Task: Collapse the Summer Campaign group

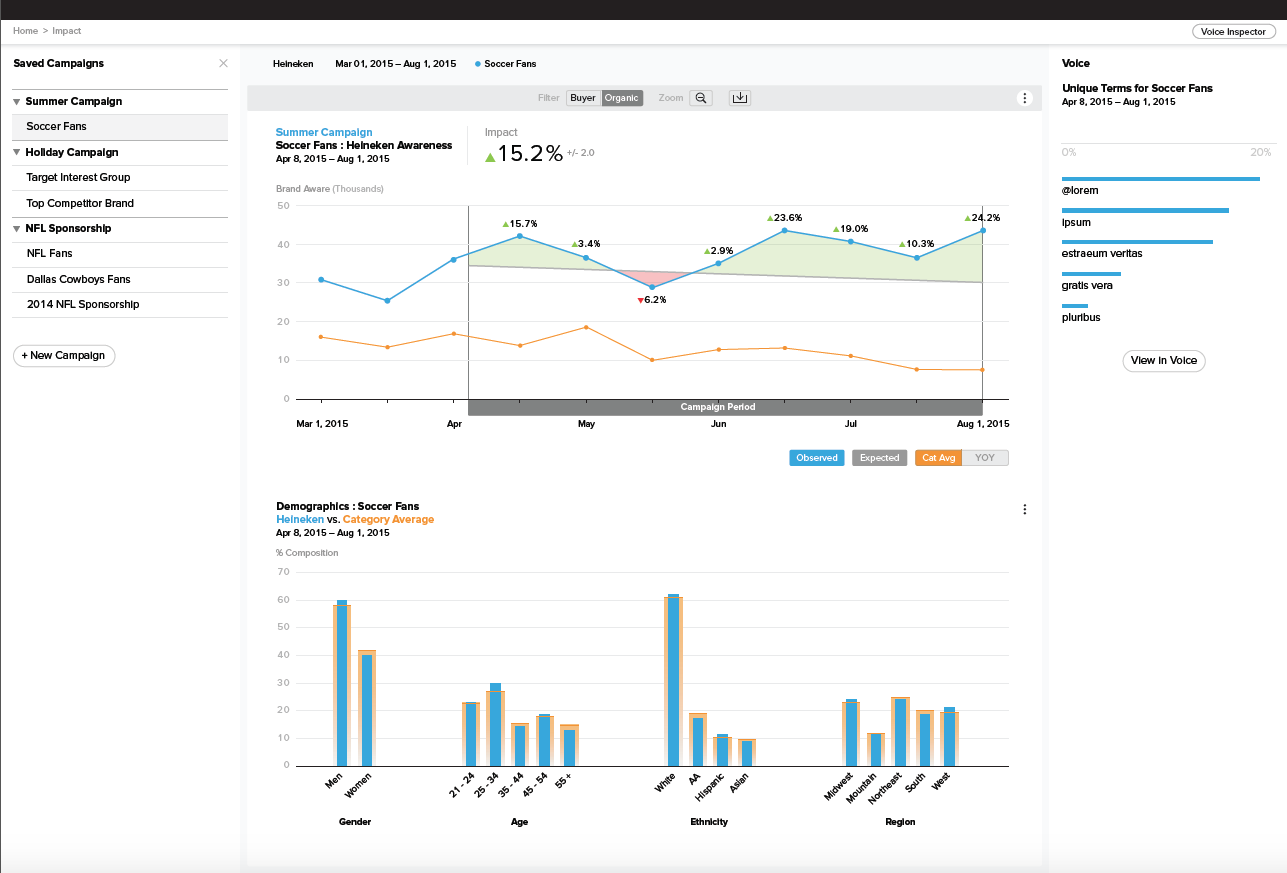Action: coord(17,102)
